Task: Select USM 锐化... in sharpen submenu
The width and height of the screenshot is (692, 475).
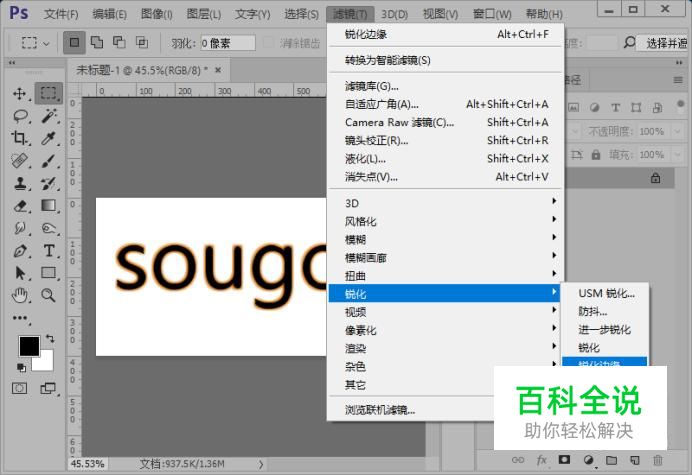Action: click(605, 294)
